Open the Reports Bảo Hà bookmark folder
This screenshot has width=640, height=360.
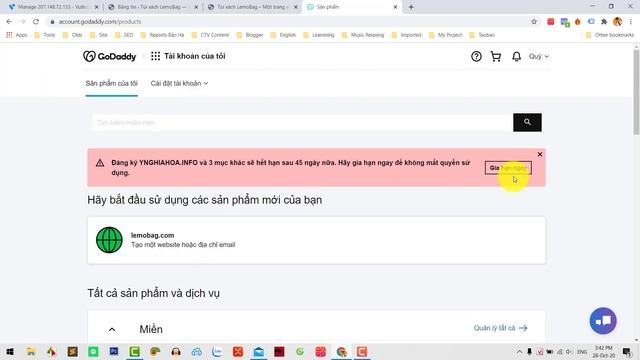162,35
